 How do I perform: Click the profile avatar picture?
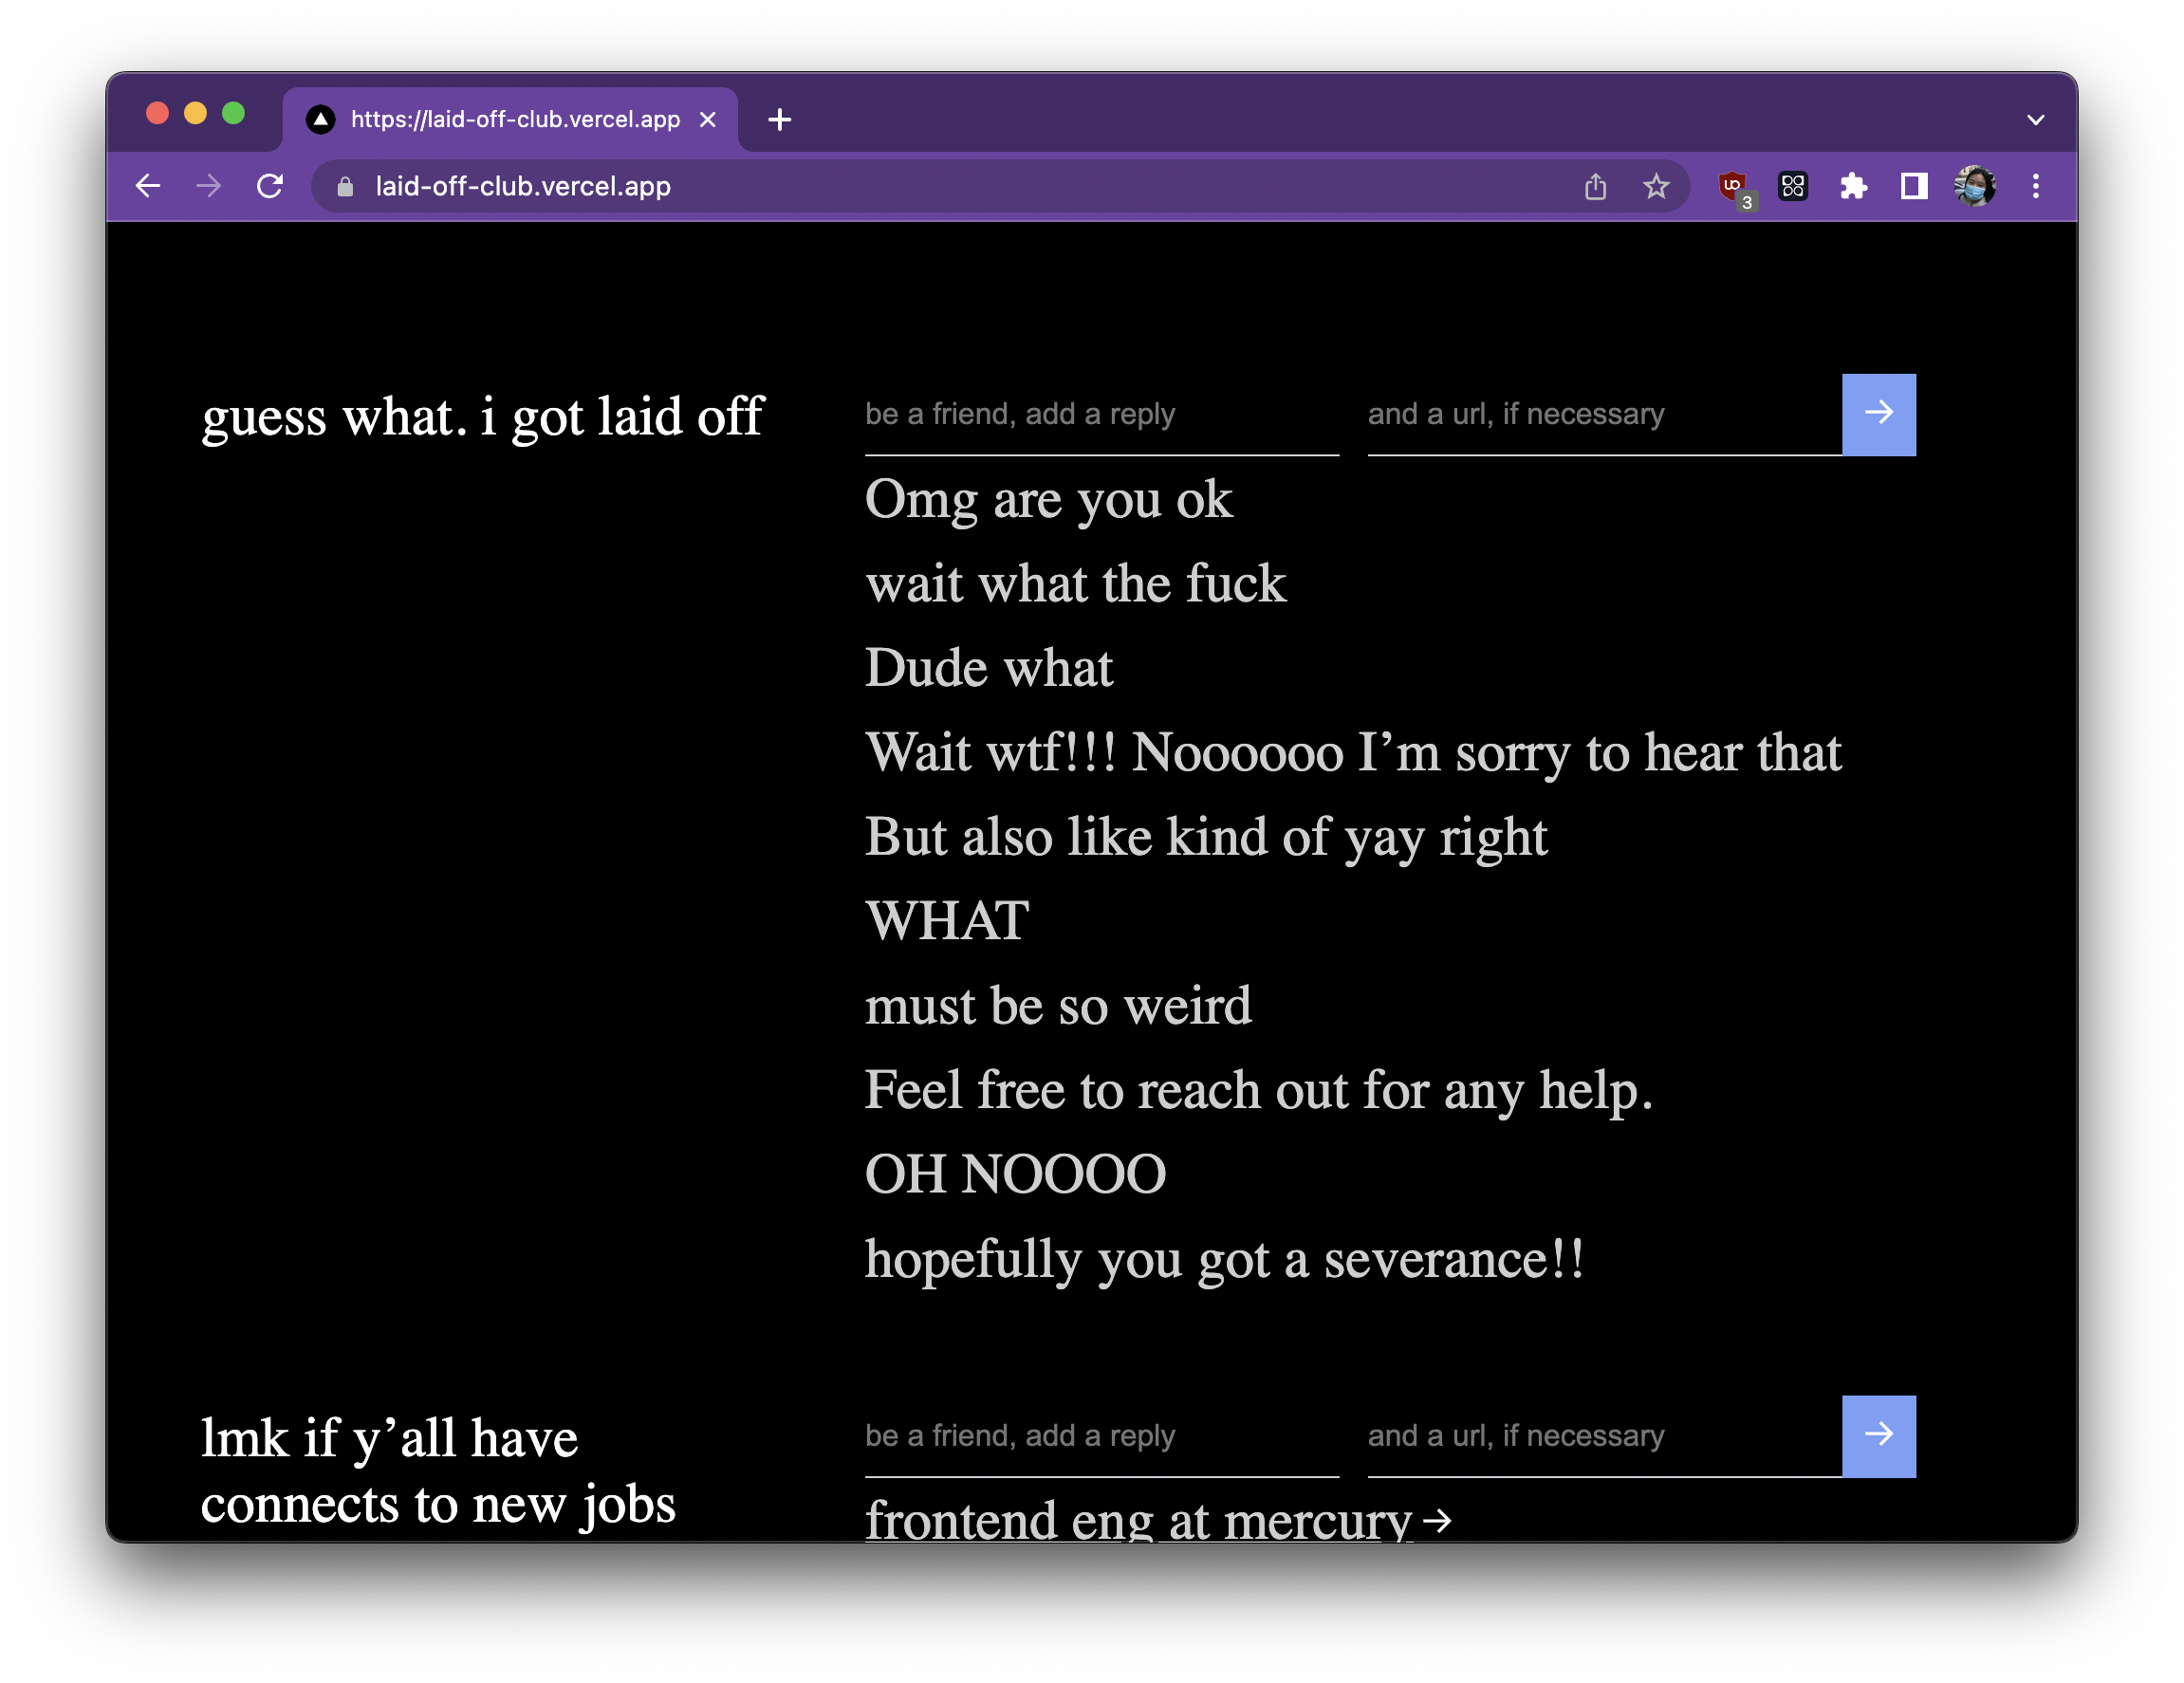1974,186
